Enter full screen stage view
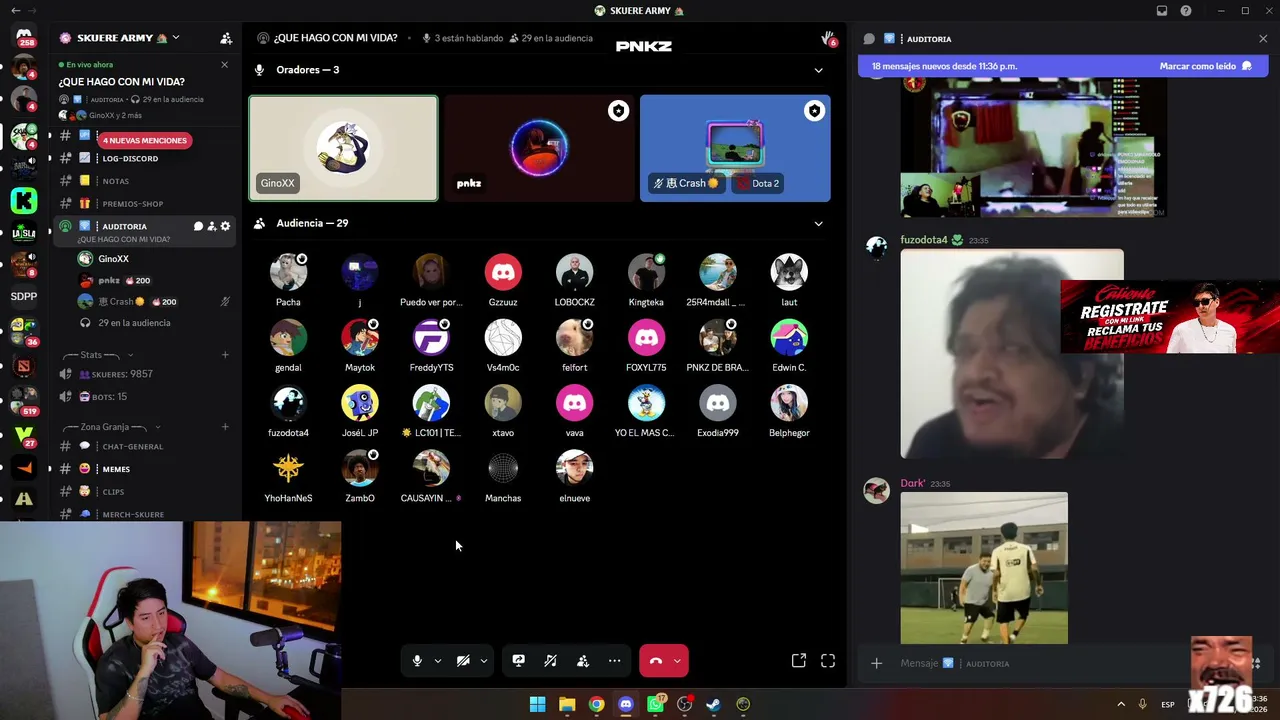 pos(828,661)
